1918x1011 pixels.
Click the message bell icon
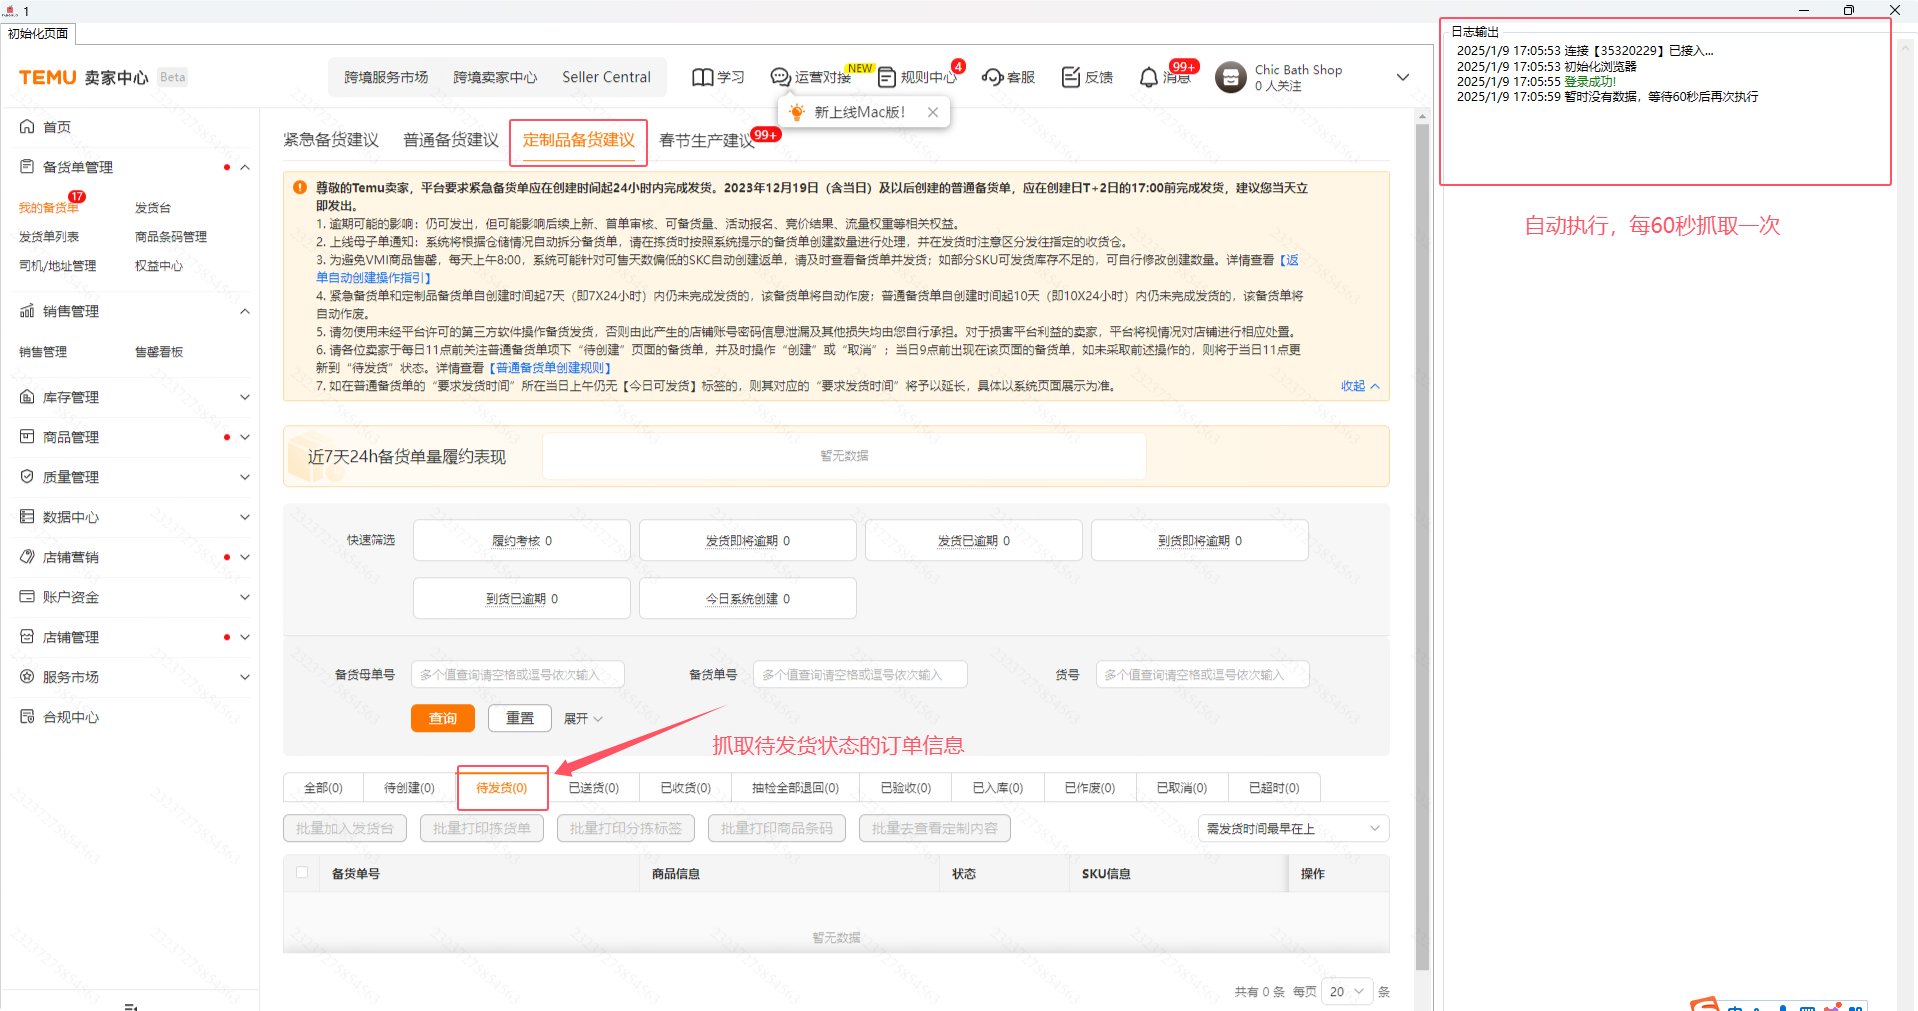pyautogui.click(x=1149, y=77)
